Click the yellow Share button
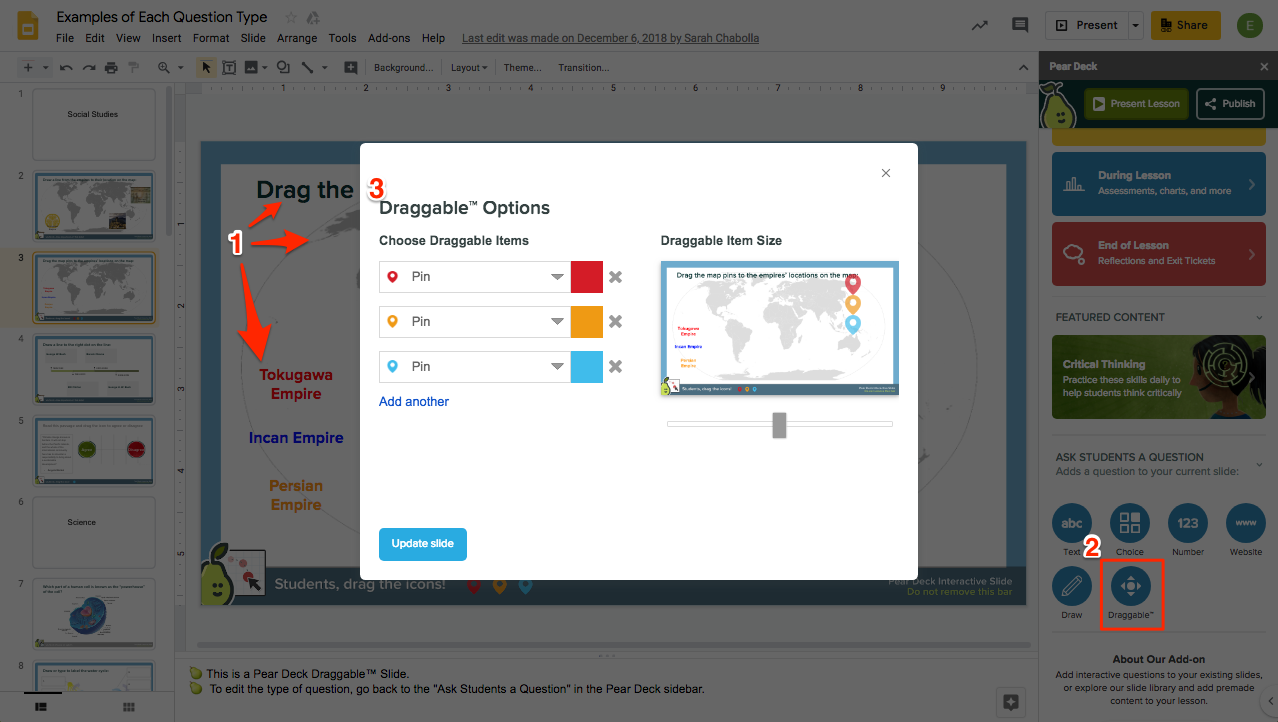 pos(1185,26)
